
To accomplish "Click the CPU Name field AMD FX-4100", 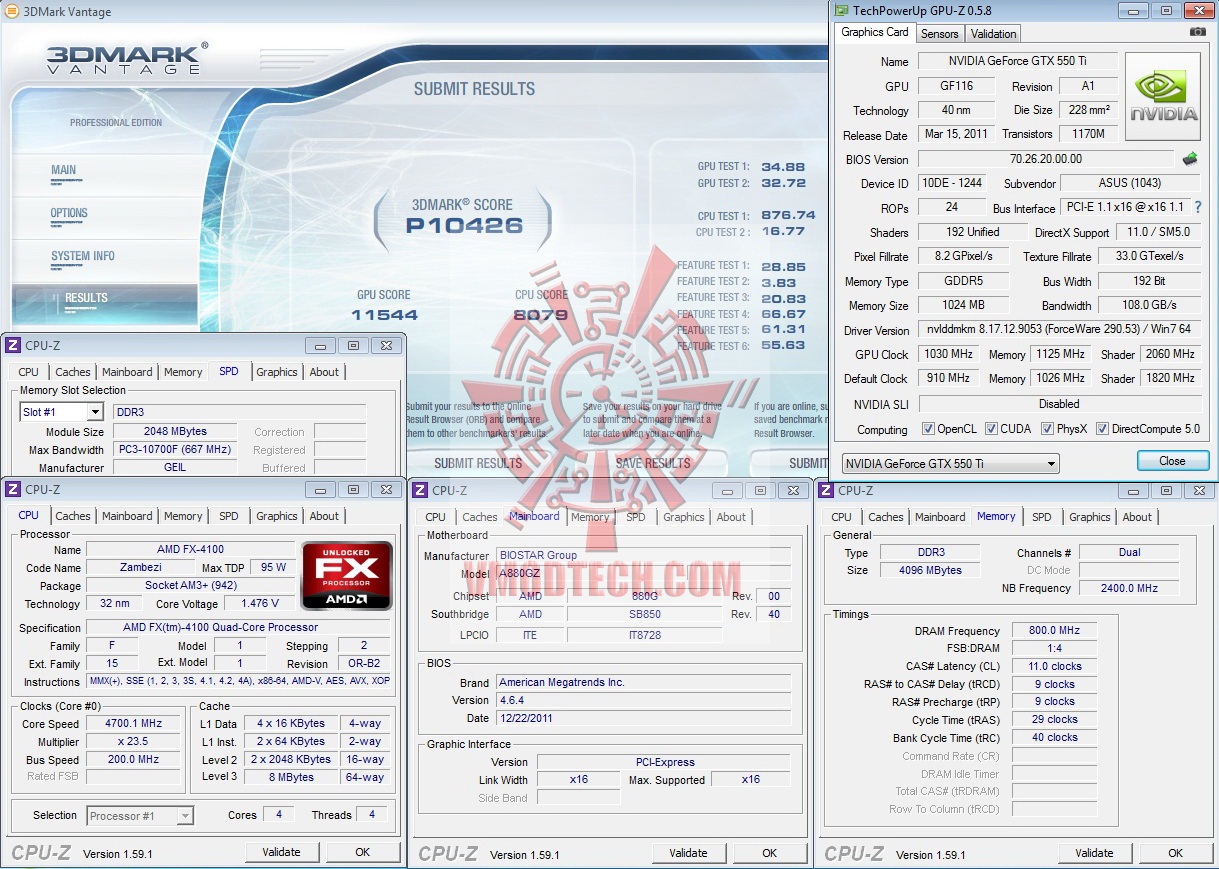I will coord(190,549).
